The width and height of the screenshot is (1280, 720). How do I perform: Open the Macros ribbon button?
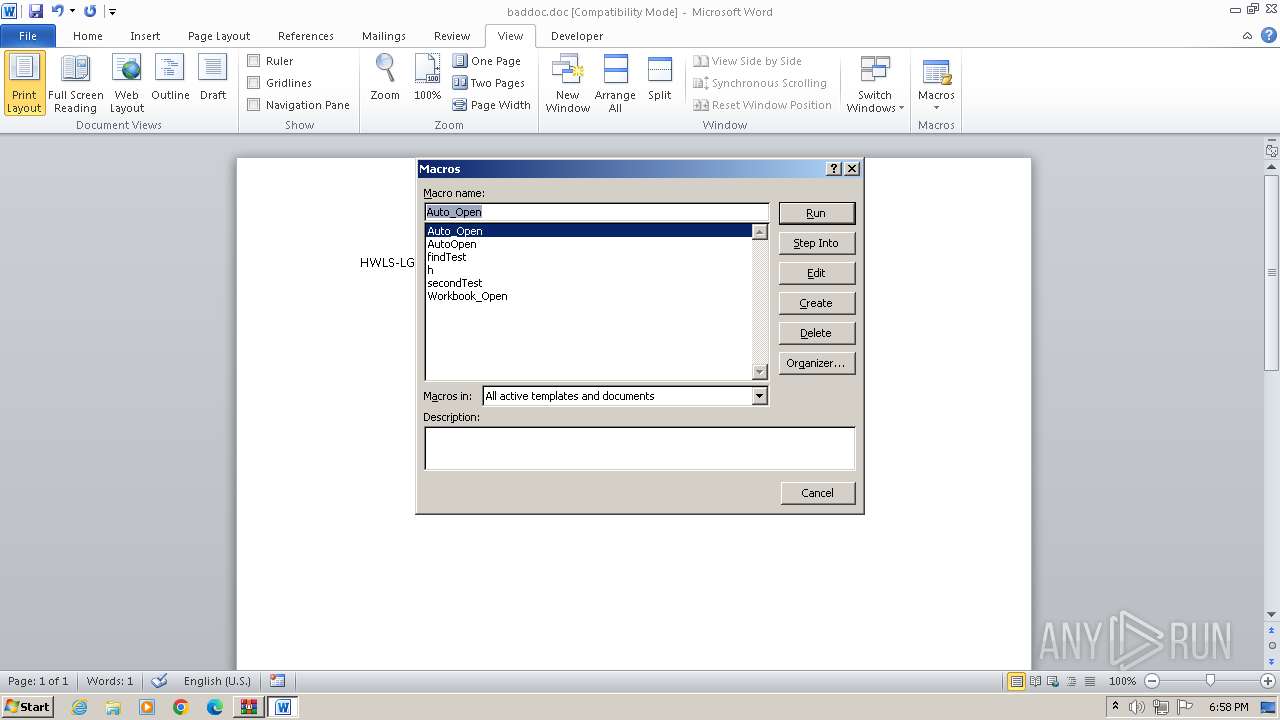(936, 83)
